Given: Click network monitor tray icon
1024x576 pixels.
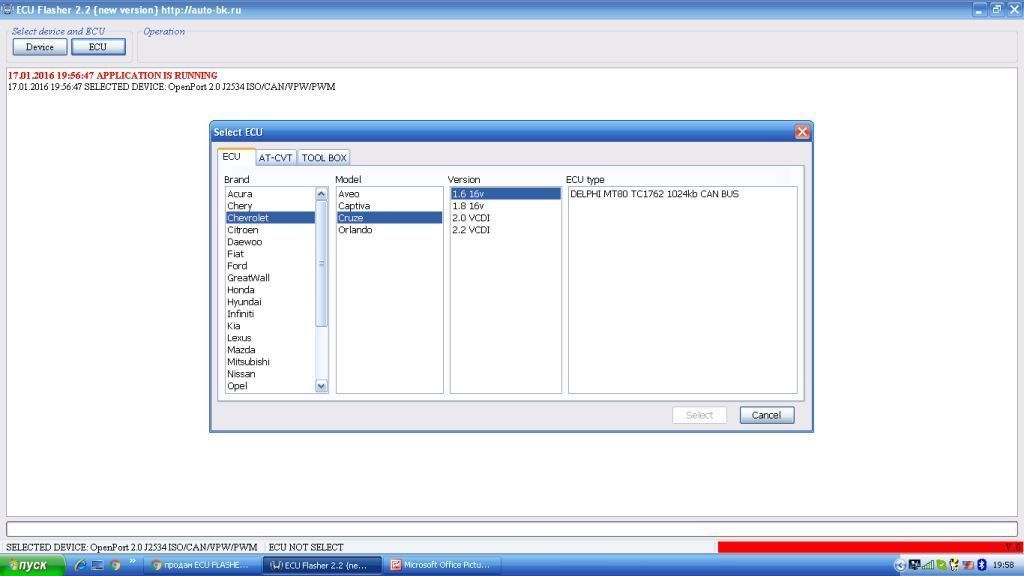Looking at the screenshot, I should pyautogui.click(x=914, y=566).
